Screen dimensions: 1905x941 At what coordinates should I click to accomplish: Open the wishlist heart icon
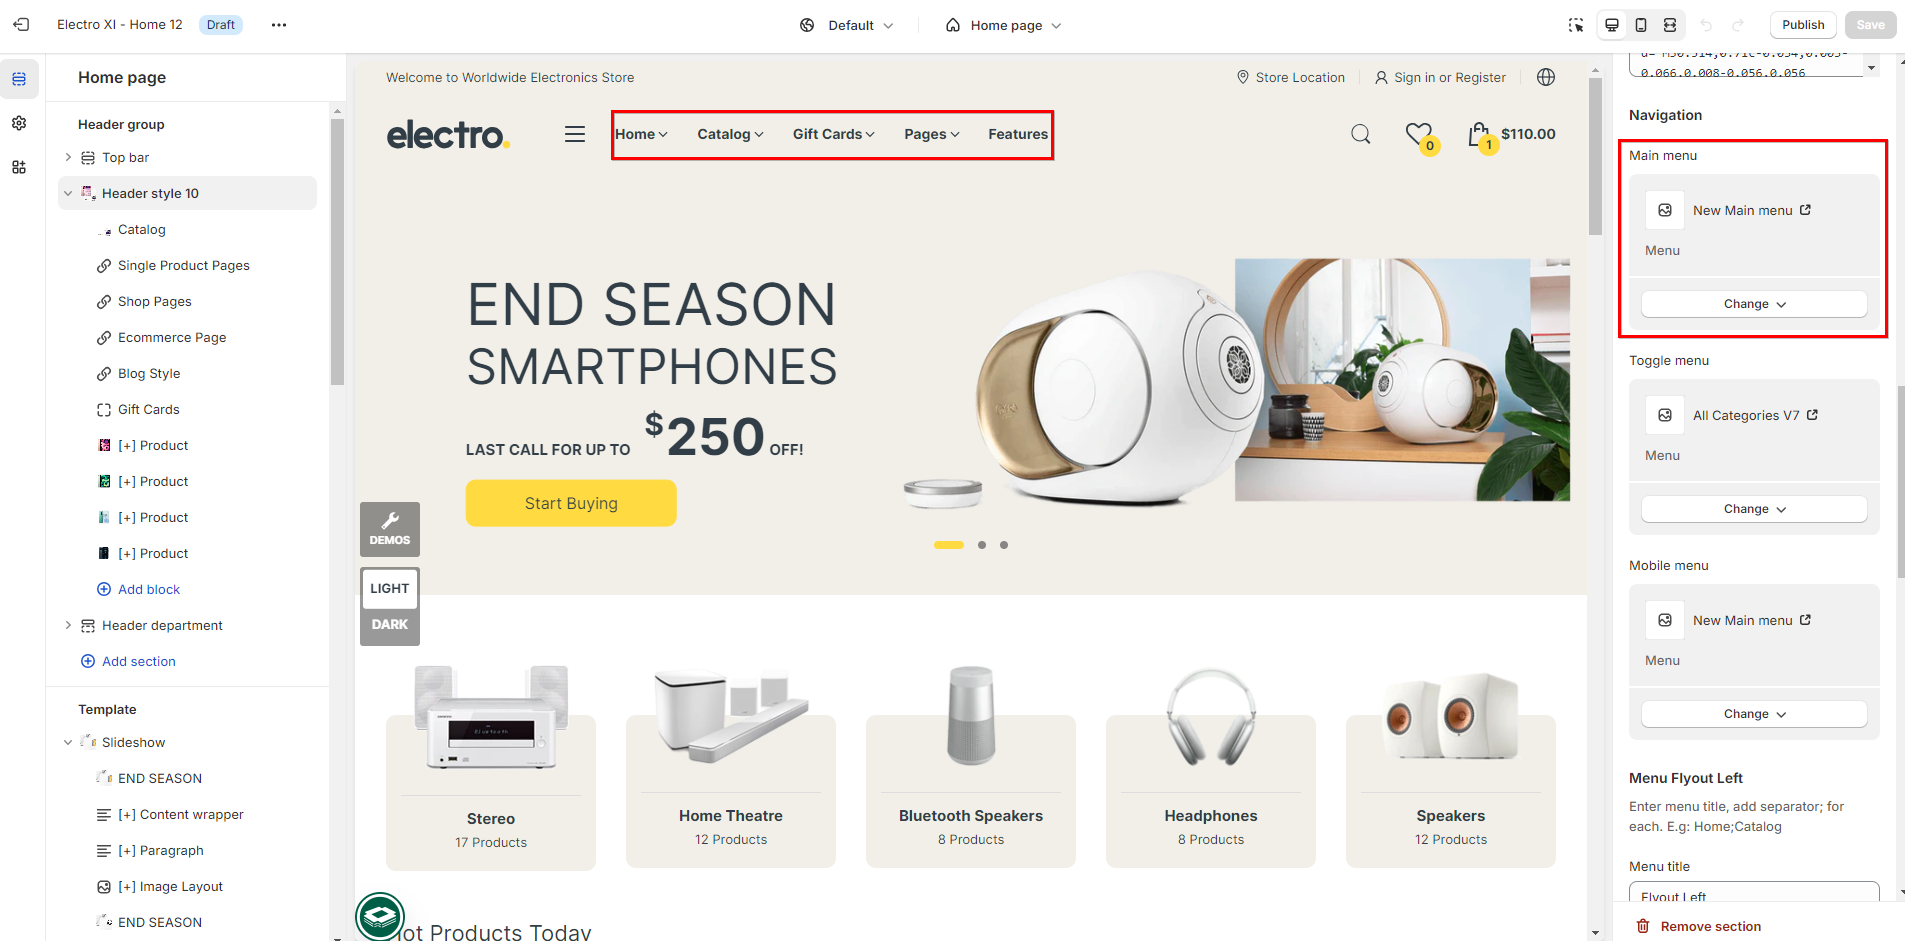(x=1419, y=134)
